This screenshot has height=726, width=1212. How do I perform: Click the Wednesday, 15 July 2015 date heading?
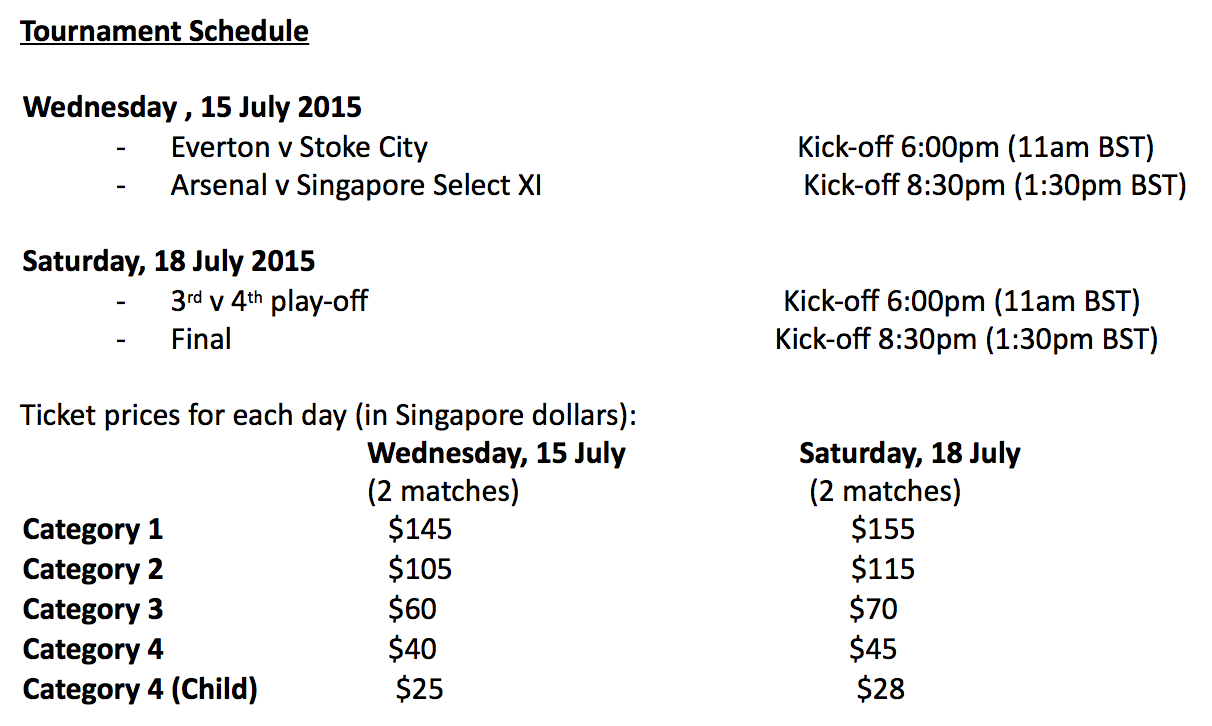point(192,107)
